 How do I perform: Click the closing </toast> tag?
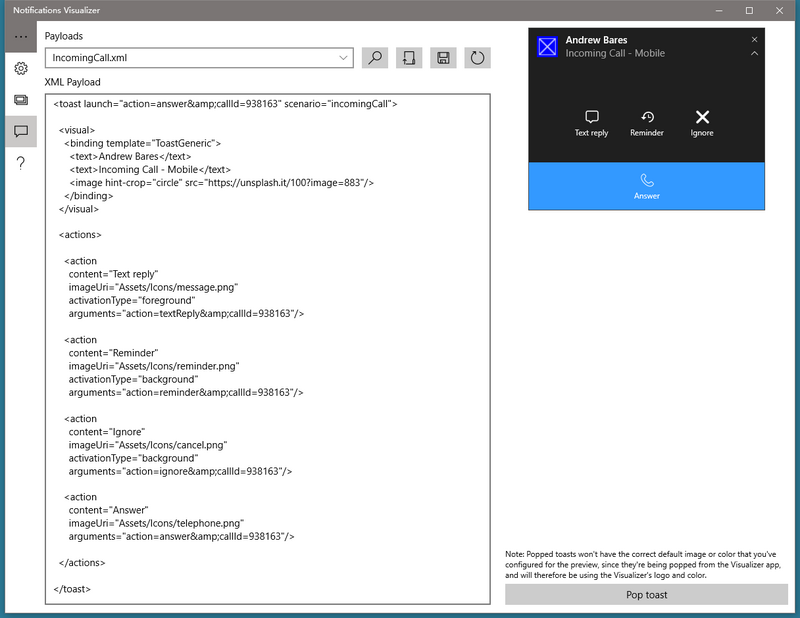[x=72, y=589]
